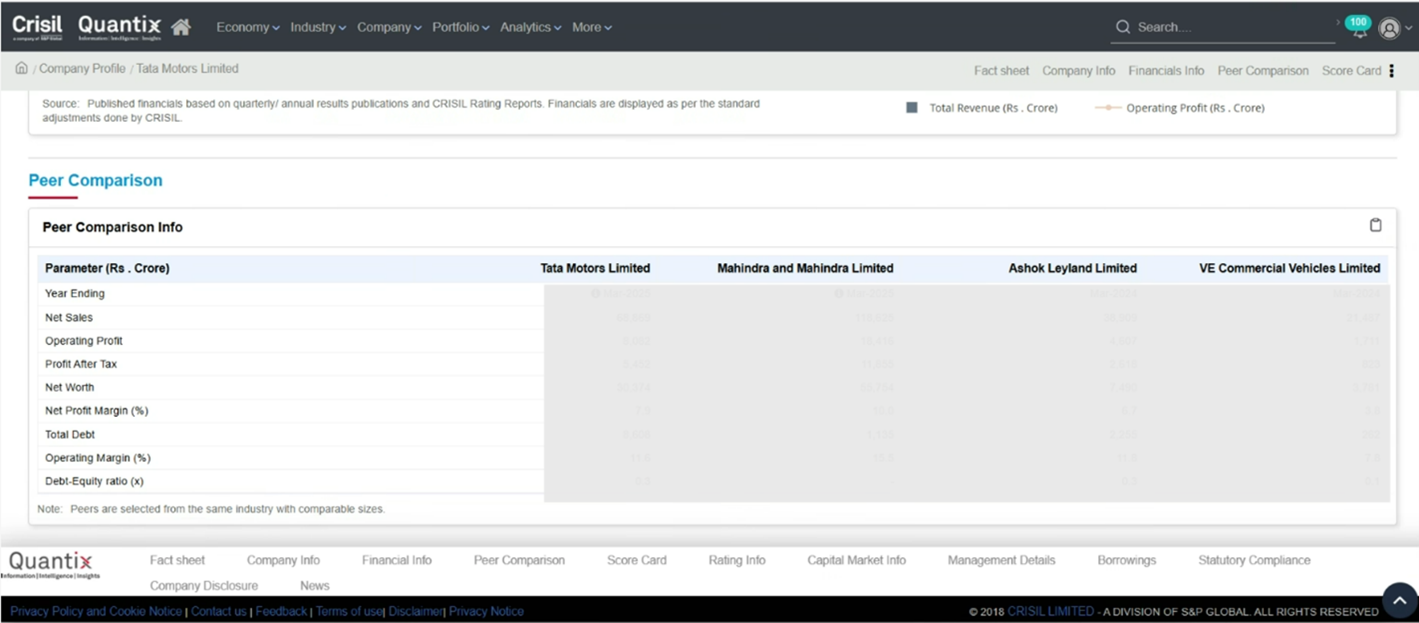This screenshot has height=623, width=1419.
Task: Open Rating Info in the footer navigation
Action: (736, 560)
